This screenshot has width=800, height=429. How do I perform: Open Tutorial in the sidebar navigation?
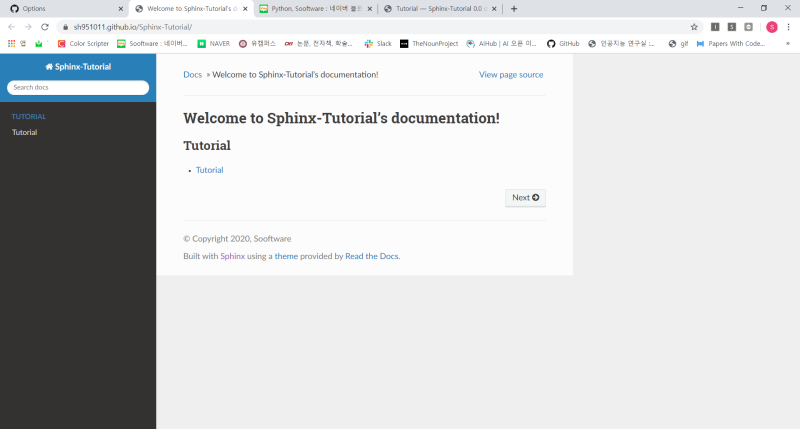click(24, 133)
